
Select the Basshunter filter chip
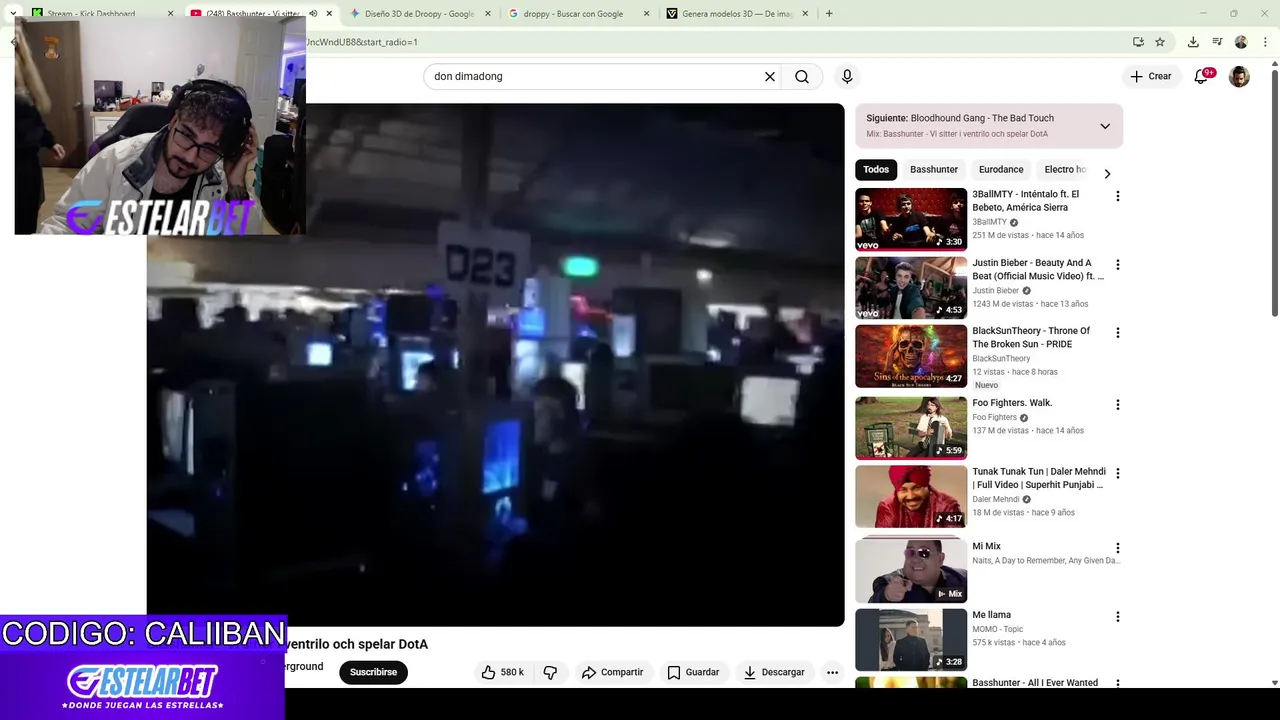pyautogui.click(x=934, y=170)
